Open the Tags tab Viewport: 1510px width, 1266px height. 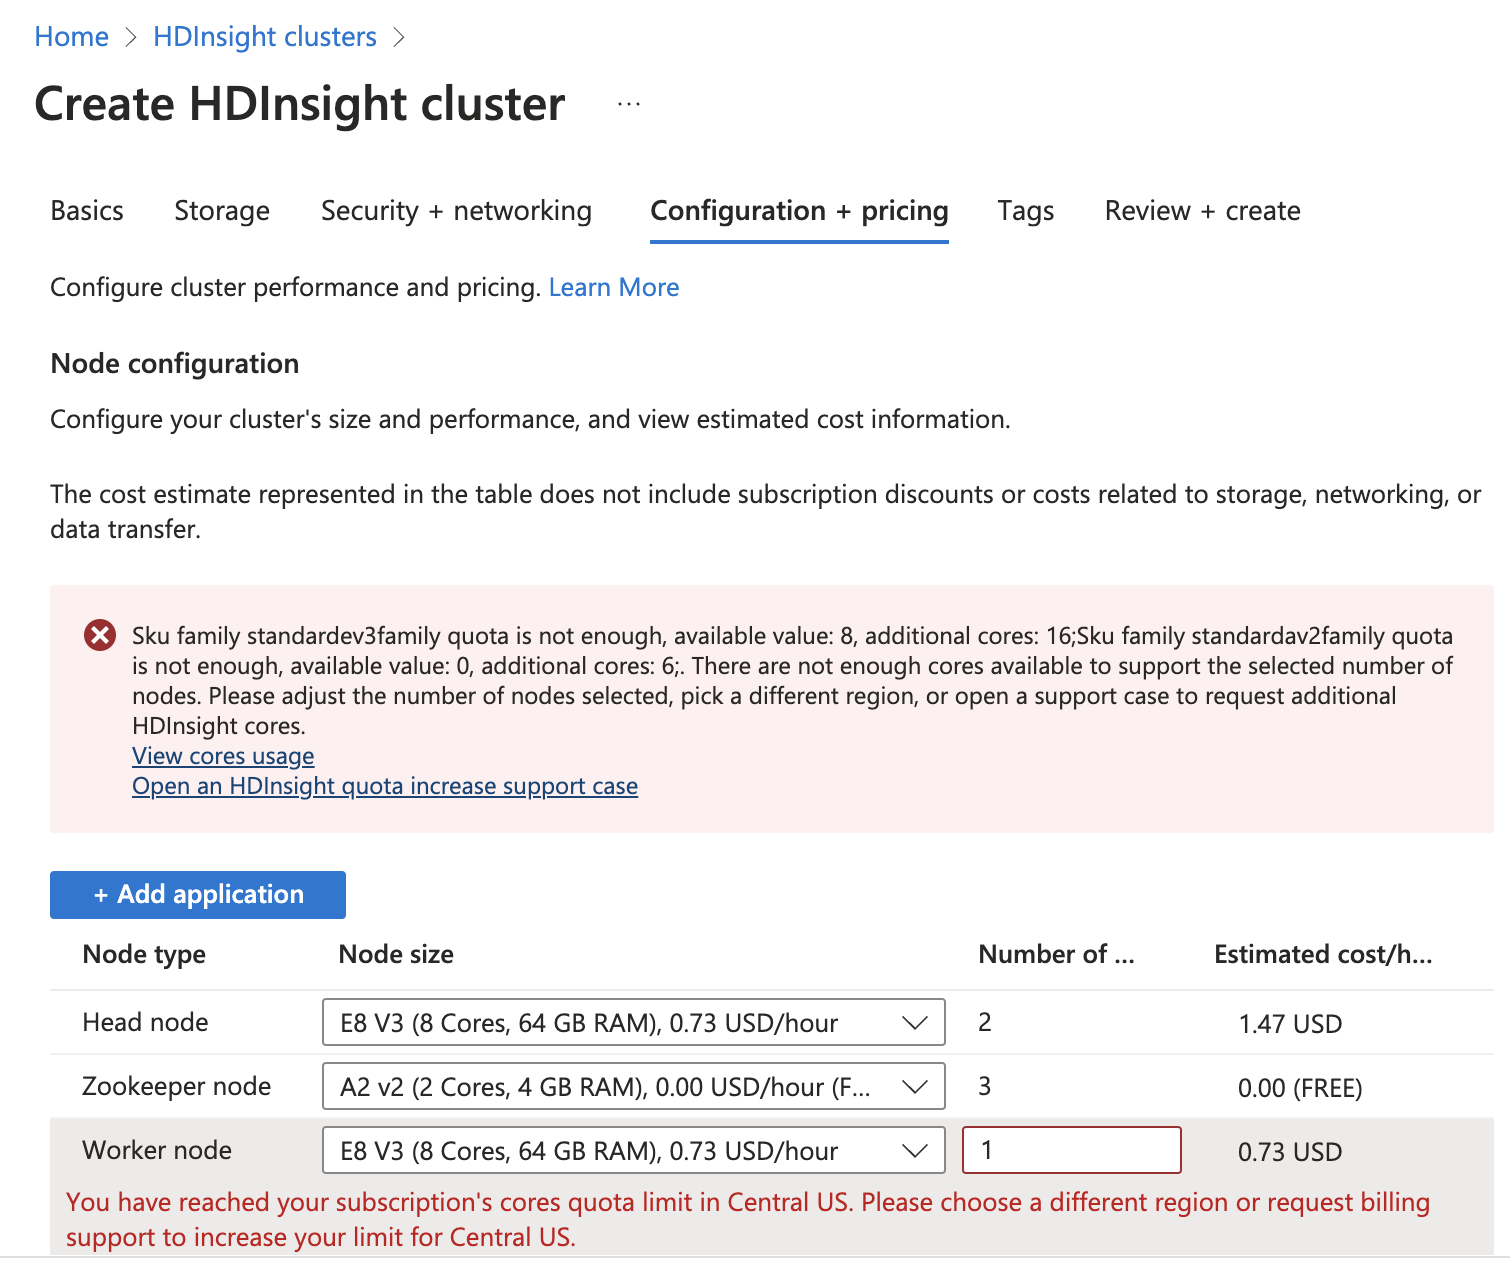(x=1026, y=211)
